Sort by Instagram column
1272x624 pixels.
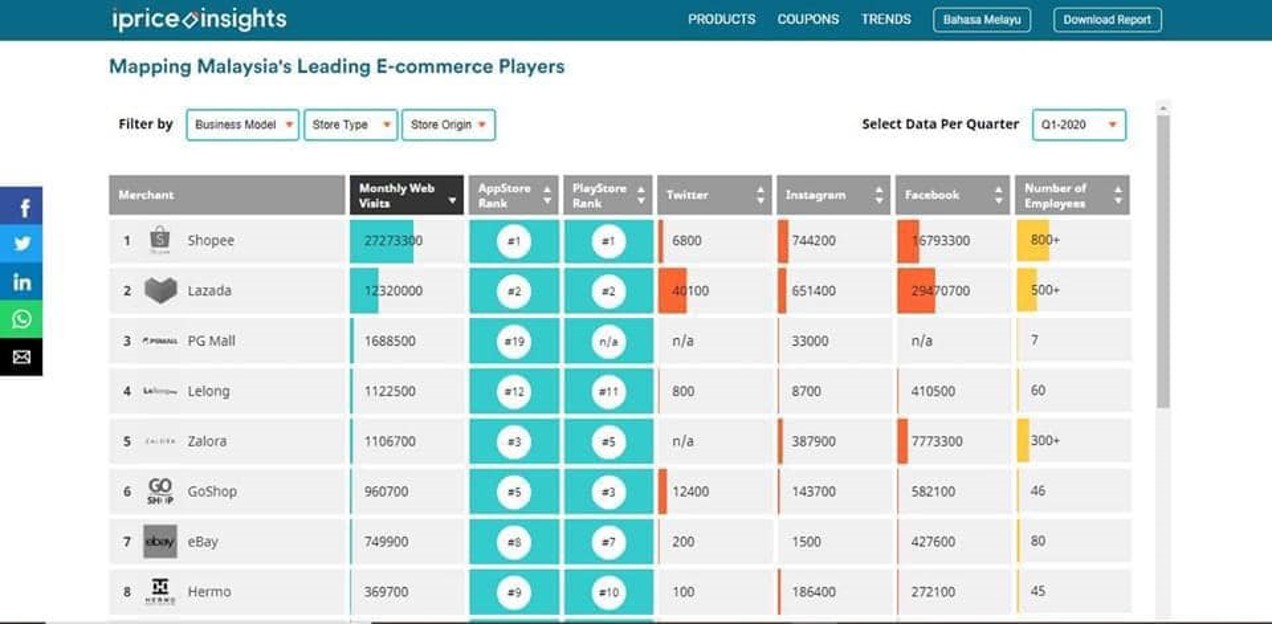(833, 195)
